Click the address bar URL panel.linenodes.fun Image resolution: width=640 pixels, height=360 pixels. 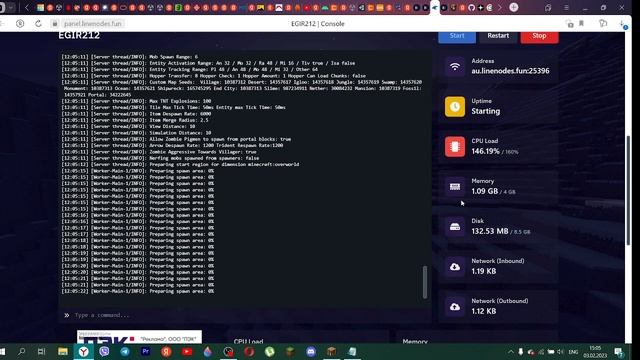[93, 24]
